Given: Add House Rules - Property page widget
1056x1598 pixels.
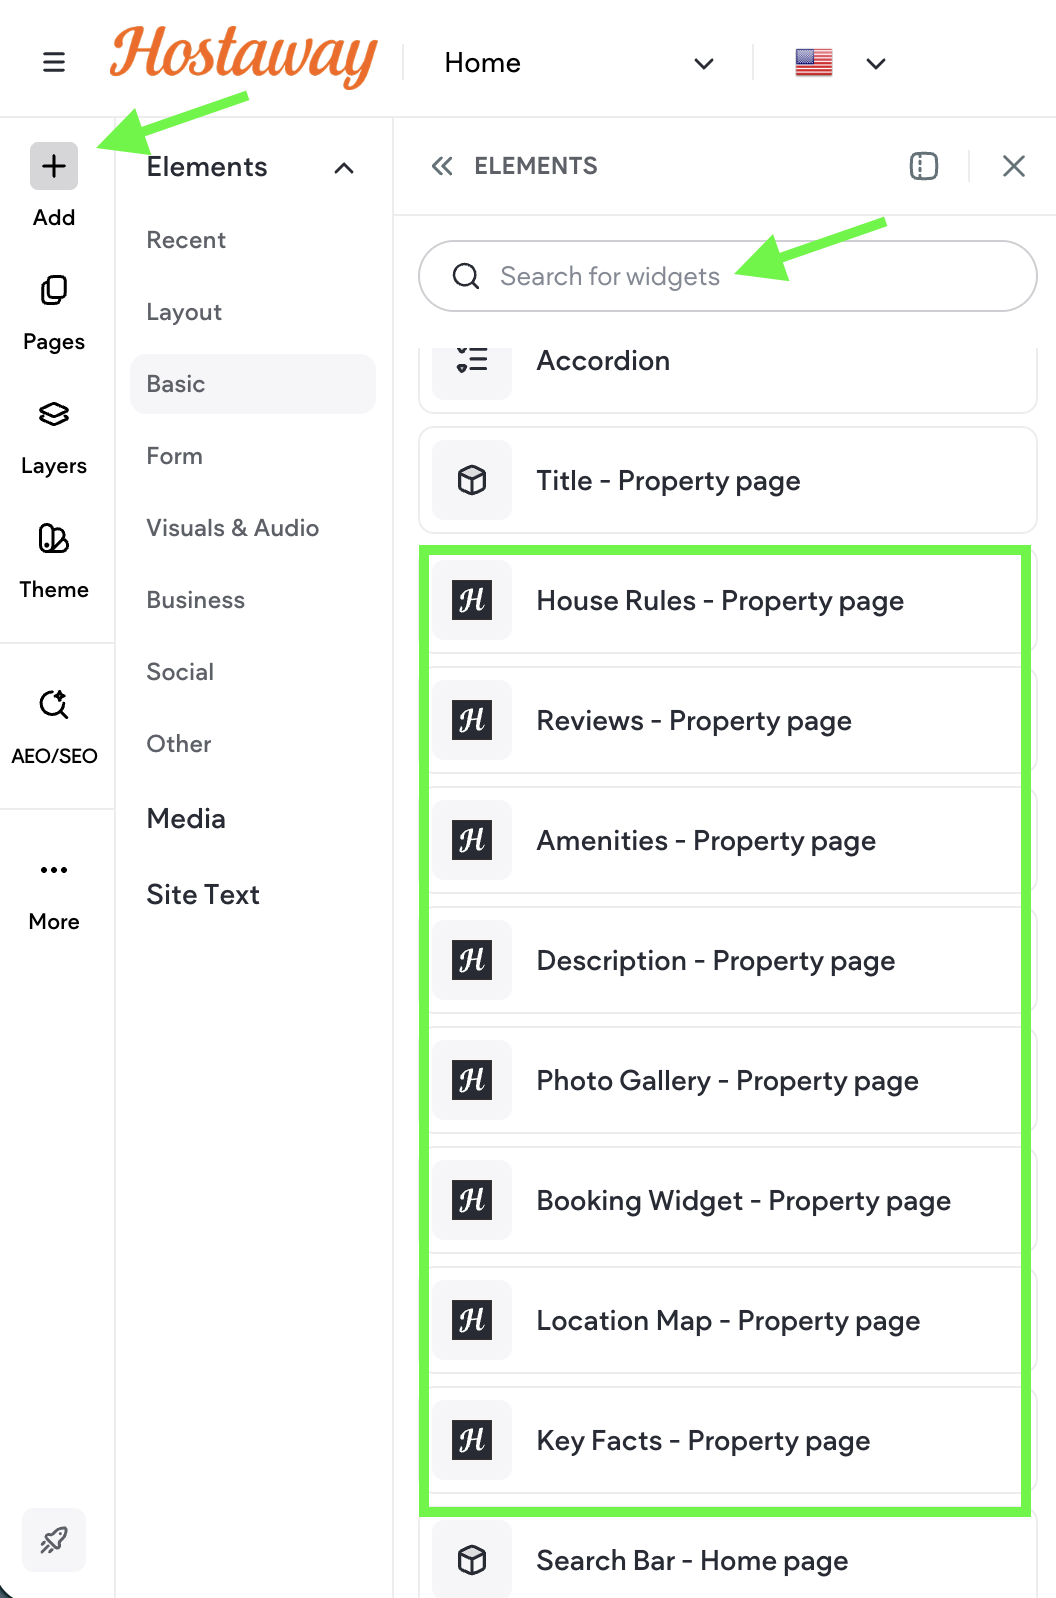Looking at the screenshot, I should pos(728,600).
